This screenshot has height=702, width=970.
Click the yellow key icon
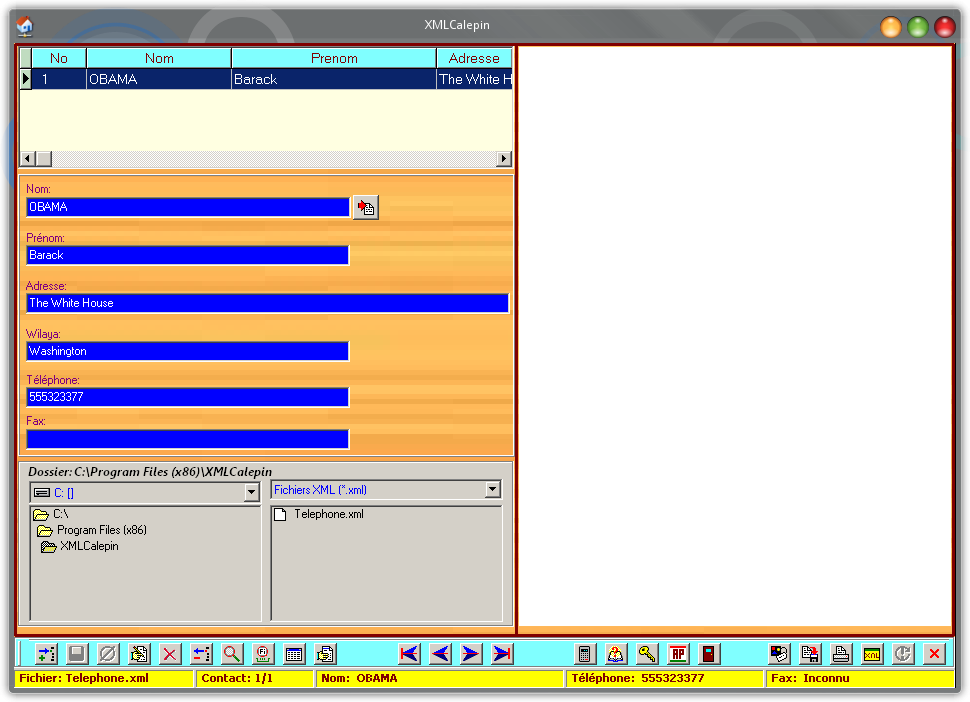(x=648, y=654)
